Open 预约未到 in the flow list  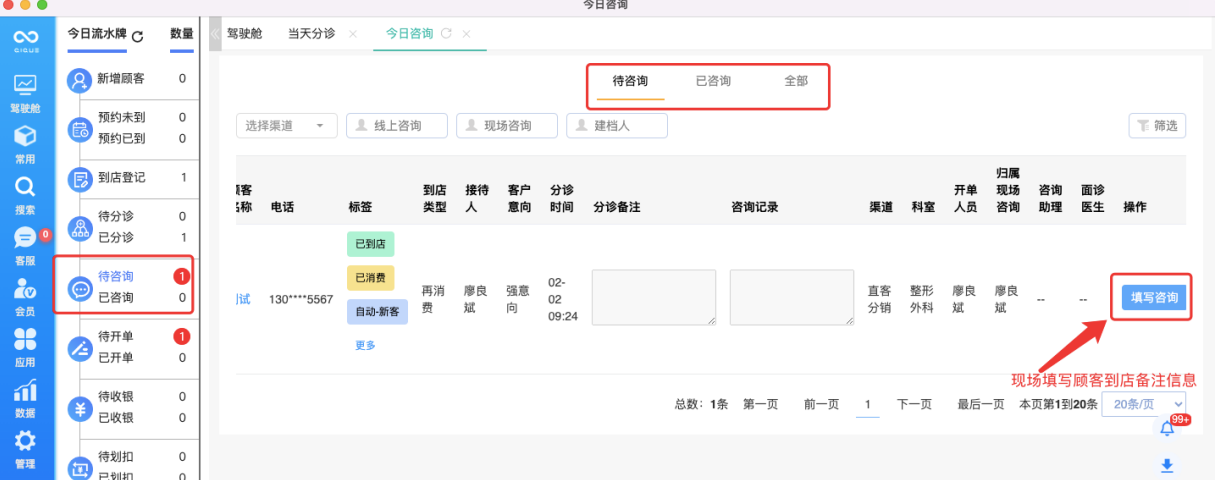121,117
